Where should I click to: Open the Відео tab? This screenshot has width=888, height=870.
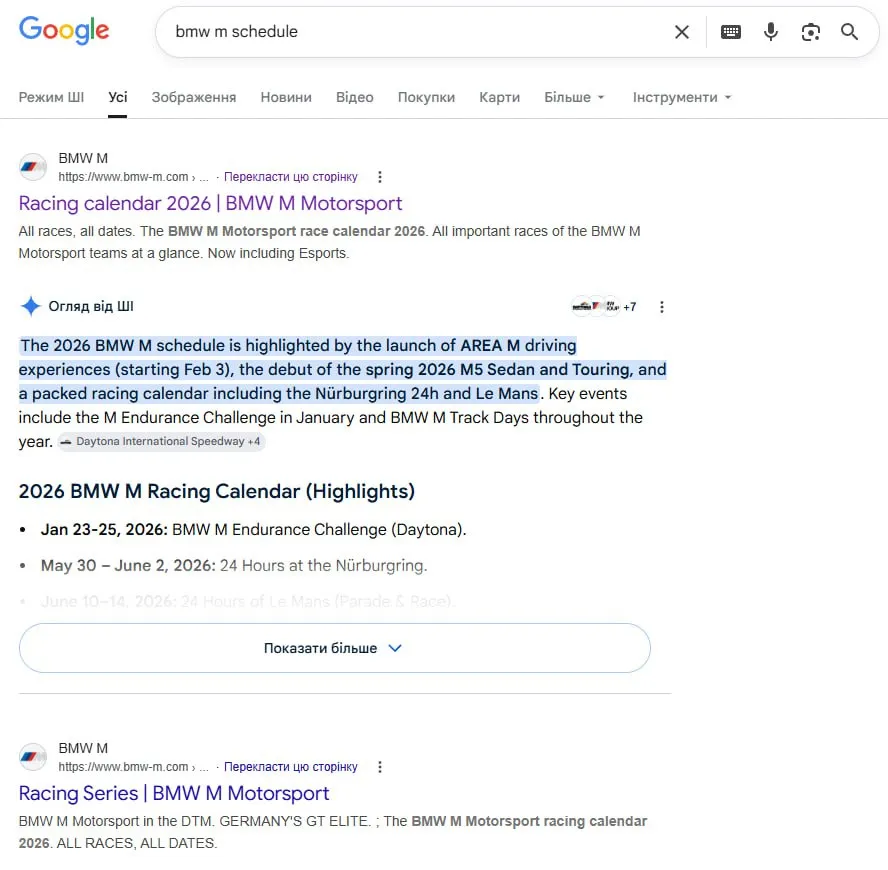click(x=355, y=97)
